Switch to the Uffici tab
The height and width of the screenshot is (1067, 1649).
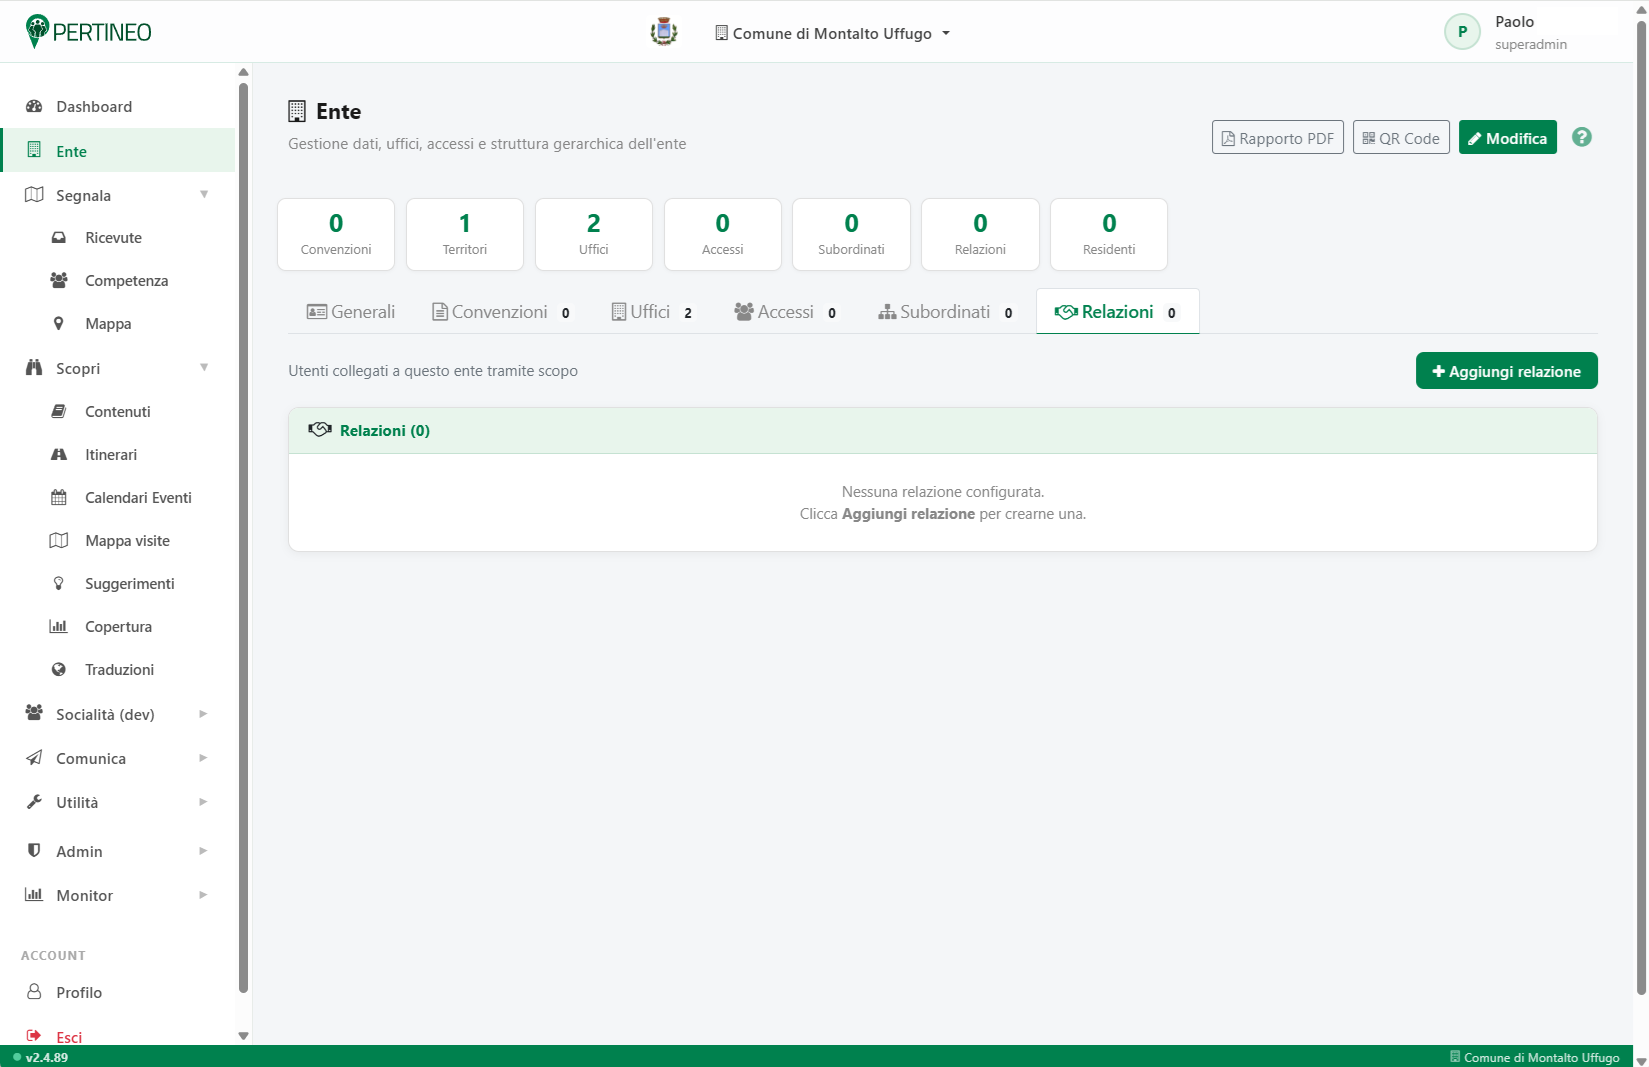point(654,312)
